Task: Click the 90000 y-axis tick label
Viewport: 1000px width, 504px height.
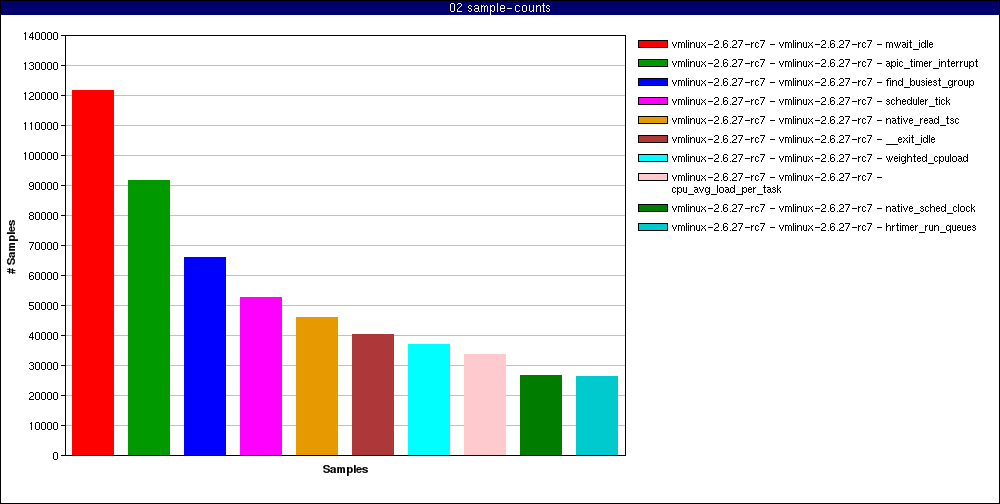Action: pyautogui.click(x=43, y=186)
